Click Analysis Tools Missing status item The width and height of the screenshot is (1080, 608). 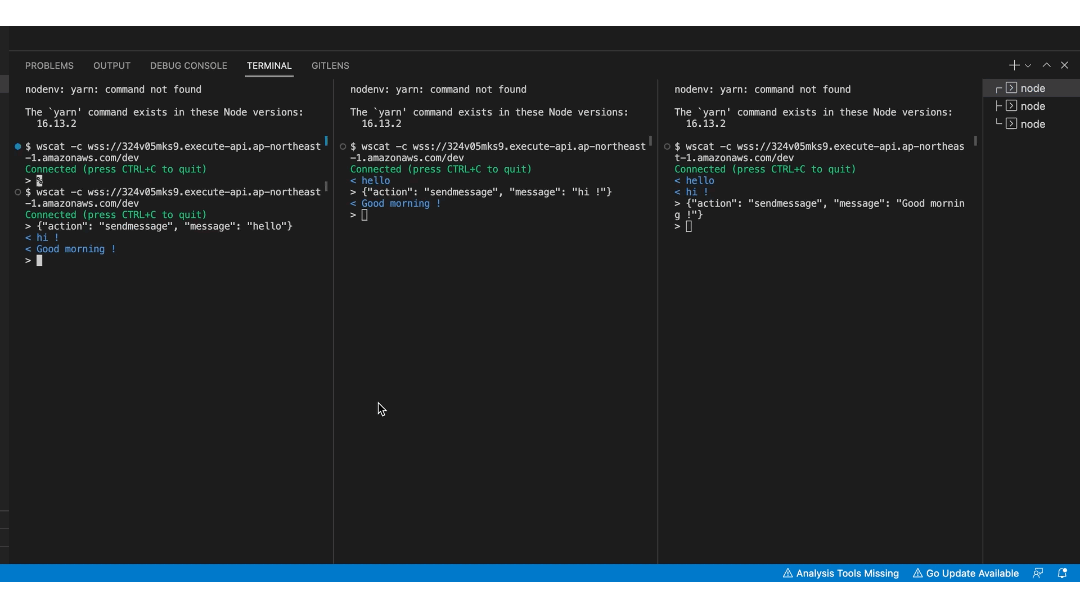click(840, 573)
